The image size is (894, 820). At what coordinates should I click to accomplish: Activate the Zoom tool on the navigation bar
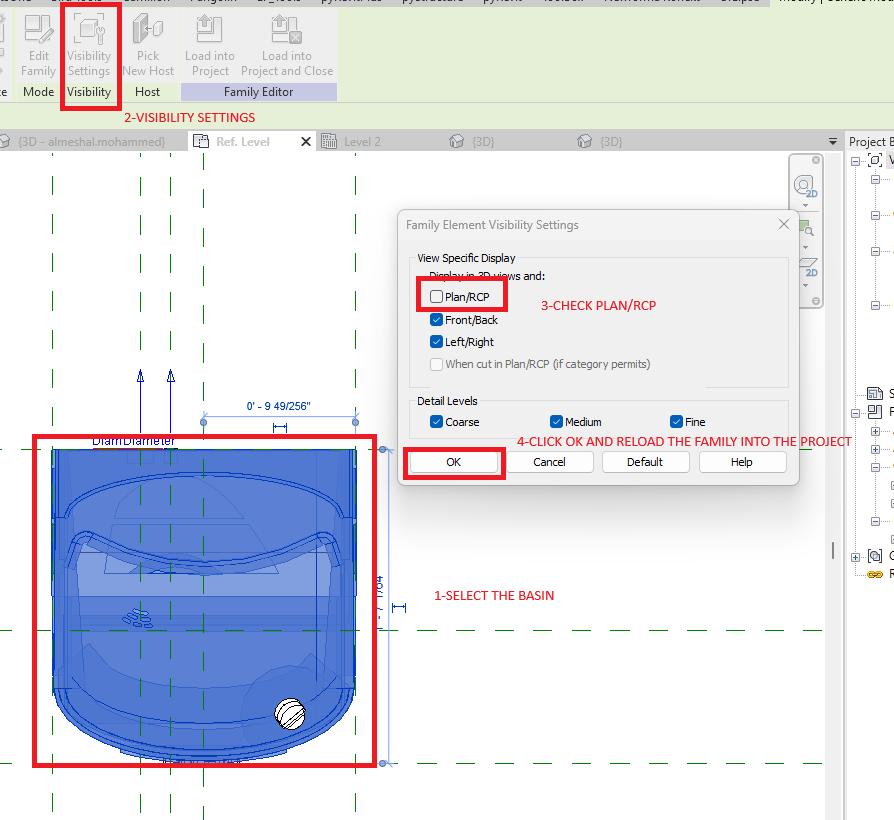pyautogui.click(x=808, y=230)
